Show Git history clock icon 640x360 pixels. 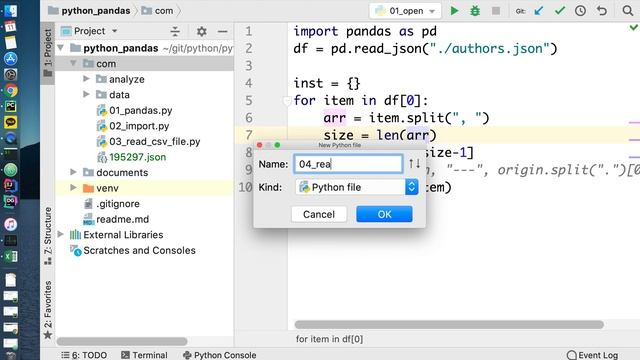pos(580,11)
